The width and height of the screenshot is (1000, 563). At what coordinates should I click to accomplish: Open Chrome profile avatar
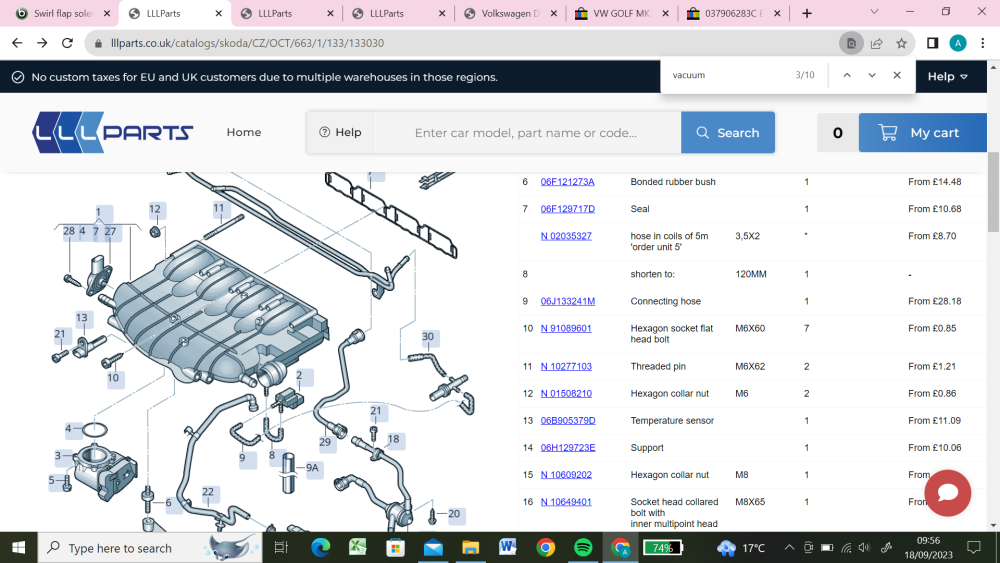tap(957, 43)
